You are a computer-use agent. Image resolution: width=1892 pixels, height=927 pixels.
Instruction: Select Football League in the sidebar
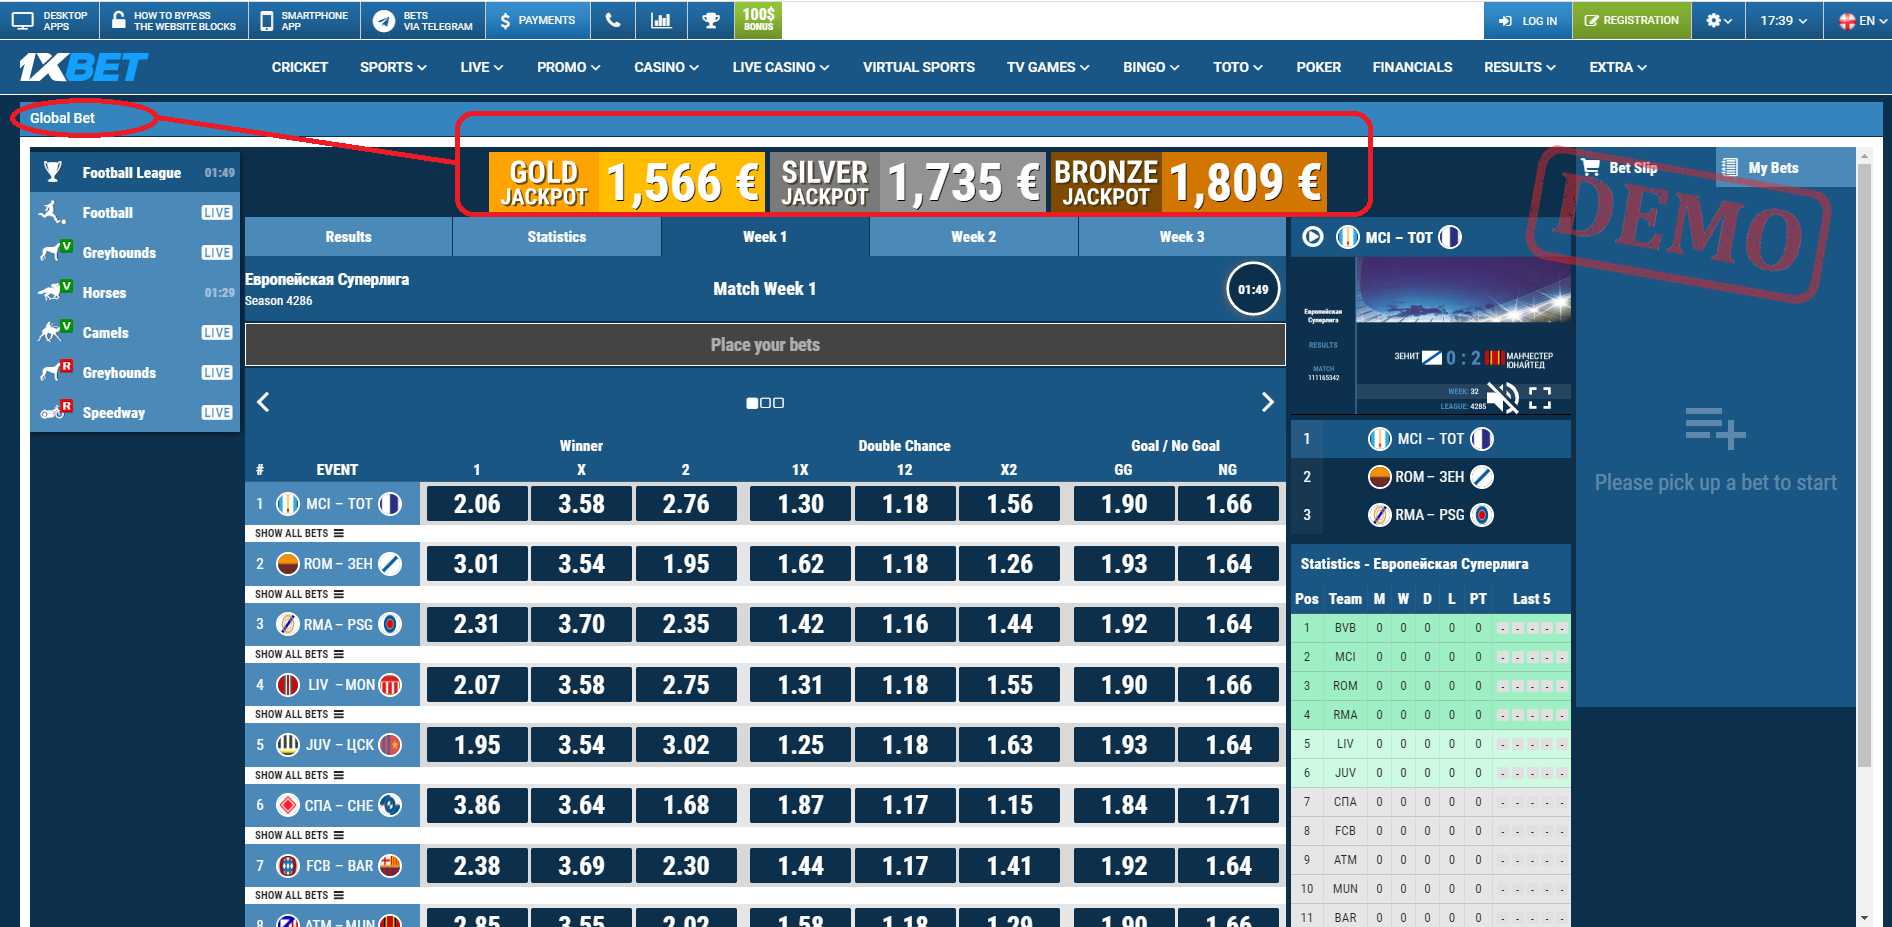pos(135,172)
